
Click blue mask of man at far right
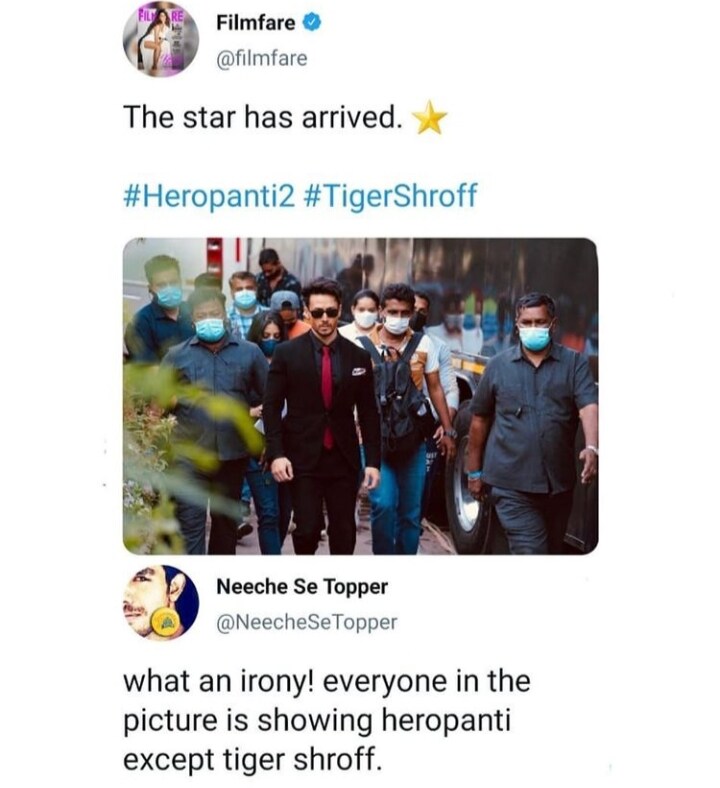coord(534,338)
